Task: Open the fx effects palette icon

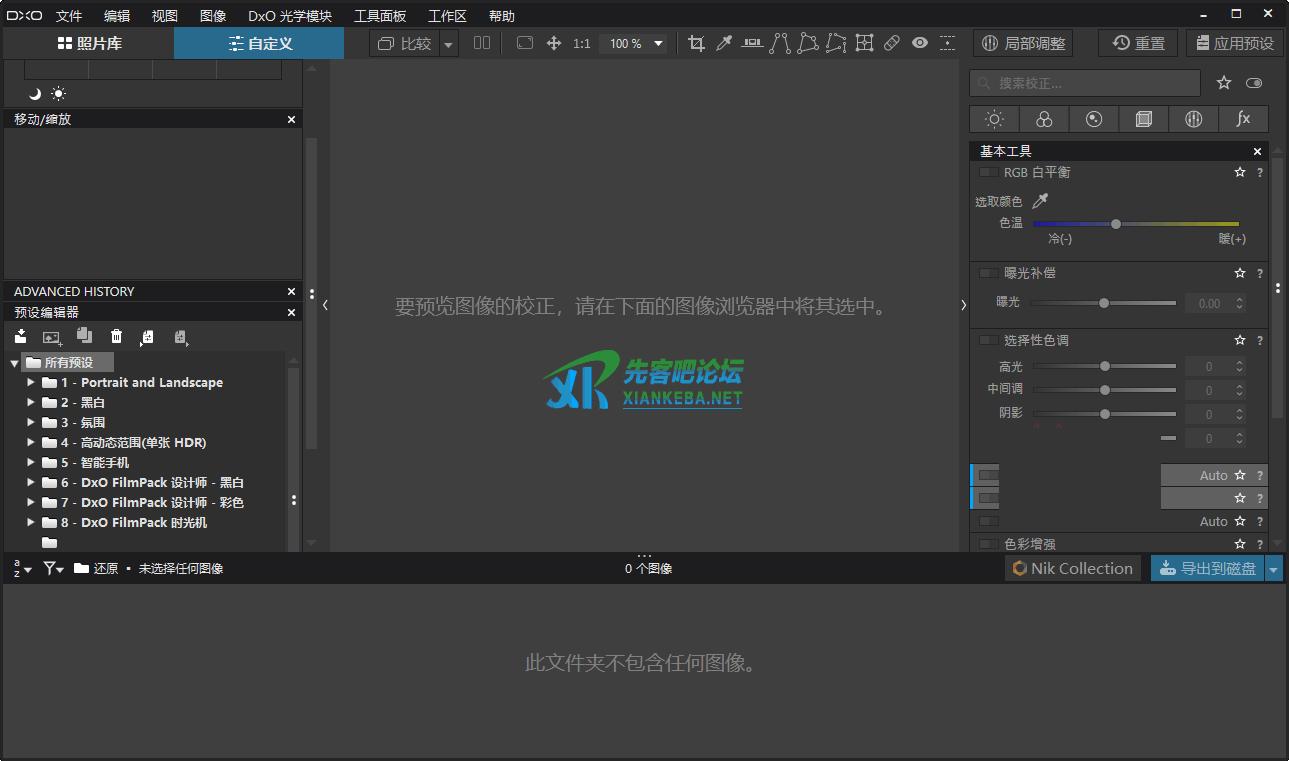Action: tap(1243, 119)
